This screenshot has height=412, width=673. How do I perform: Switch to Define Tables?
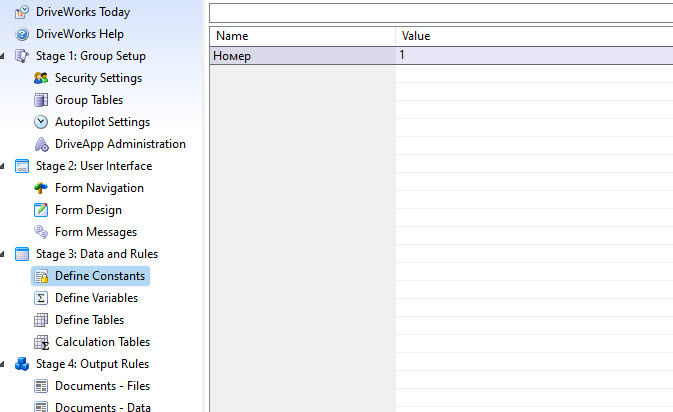(89, 320)
